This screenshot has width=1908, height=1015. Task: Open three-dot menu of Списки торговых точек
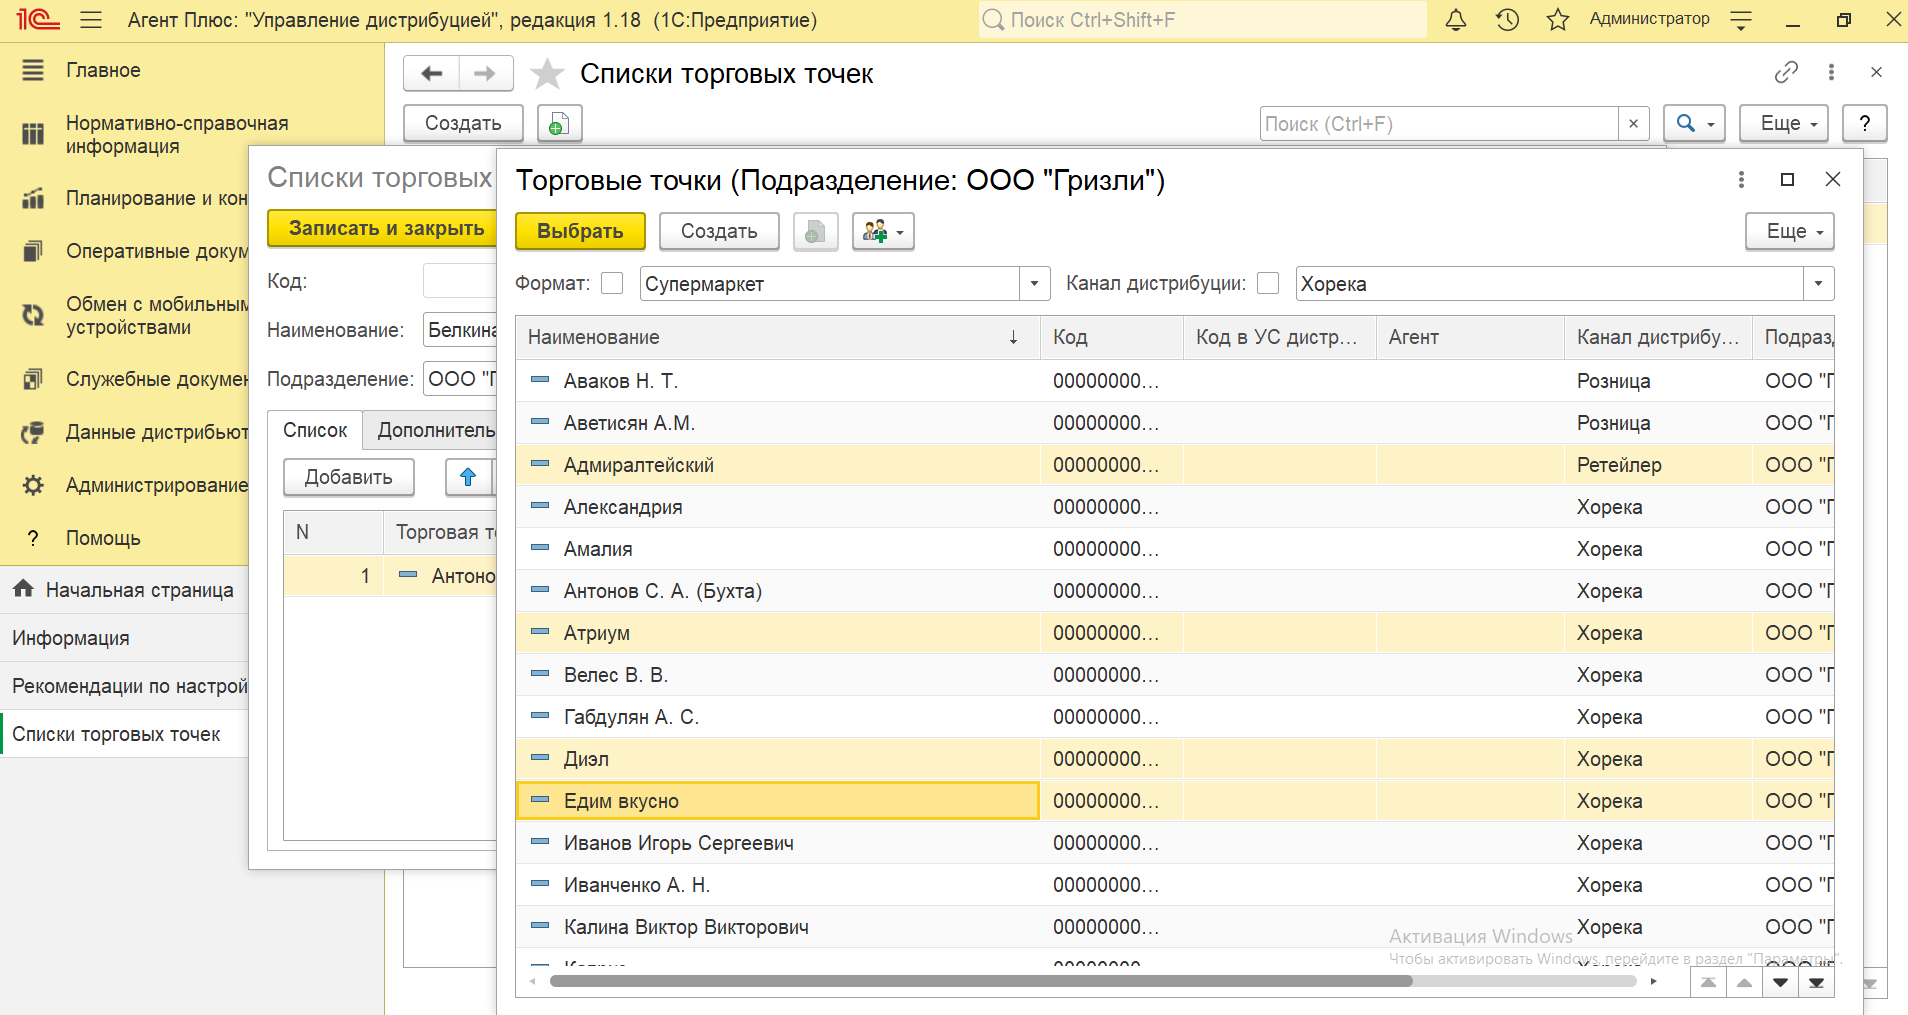coord(1831,72)
